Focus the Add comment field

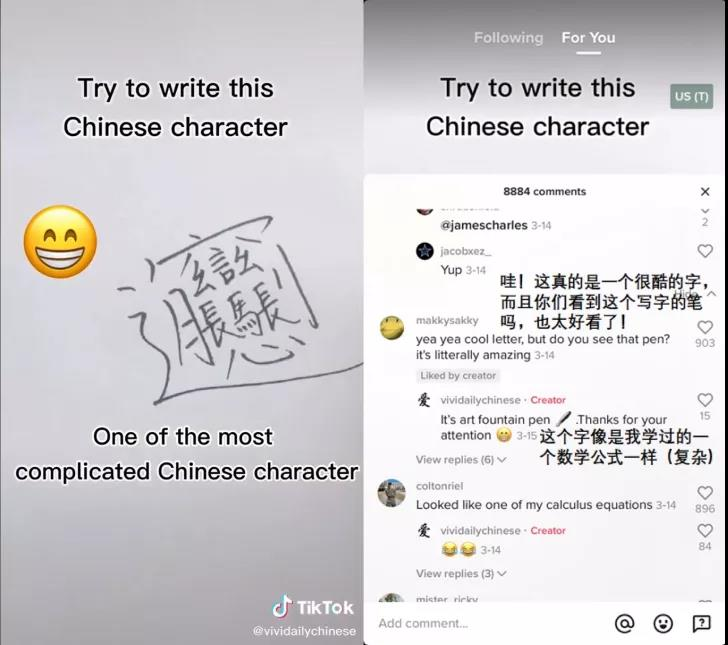tap(488, 623)
